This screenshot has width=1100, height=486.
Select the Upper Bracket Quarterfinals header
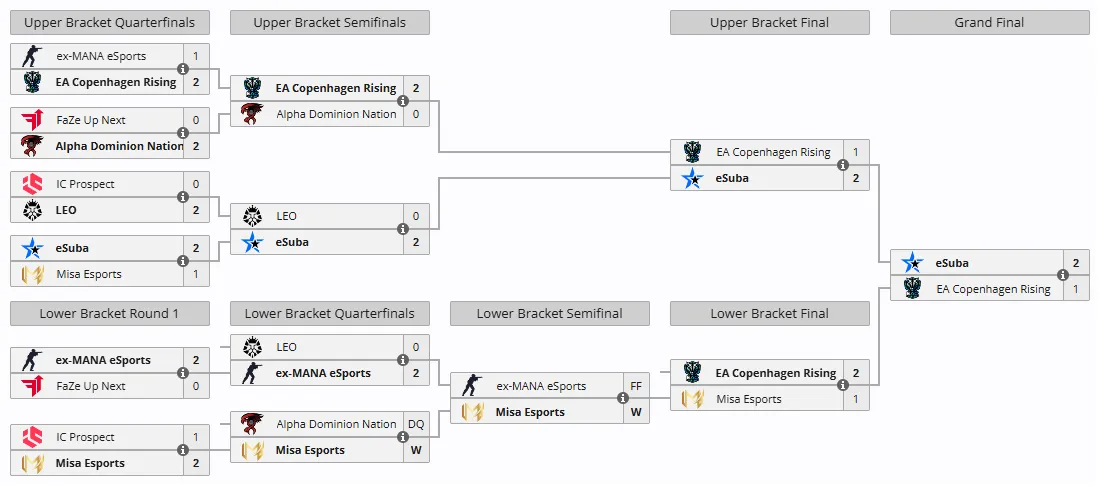click(x=109, y=22)
